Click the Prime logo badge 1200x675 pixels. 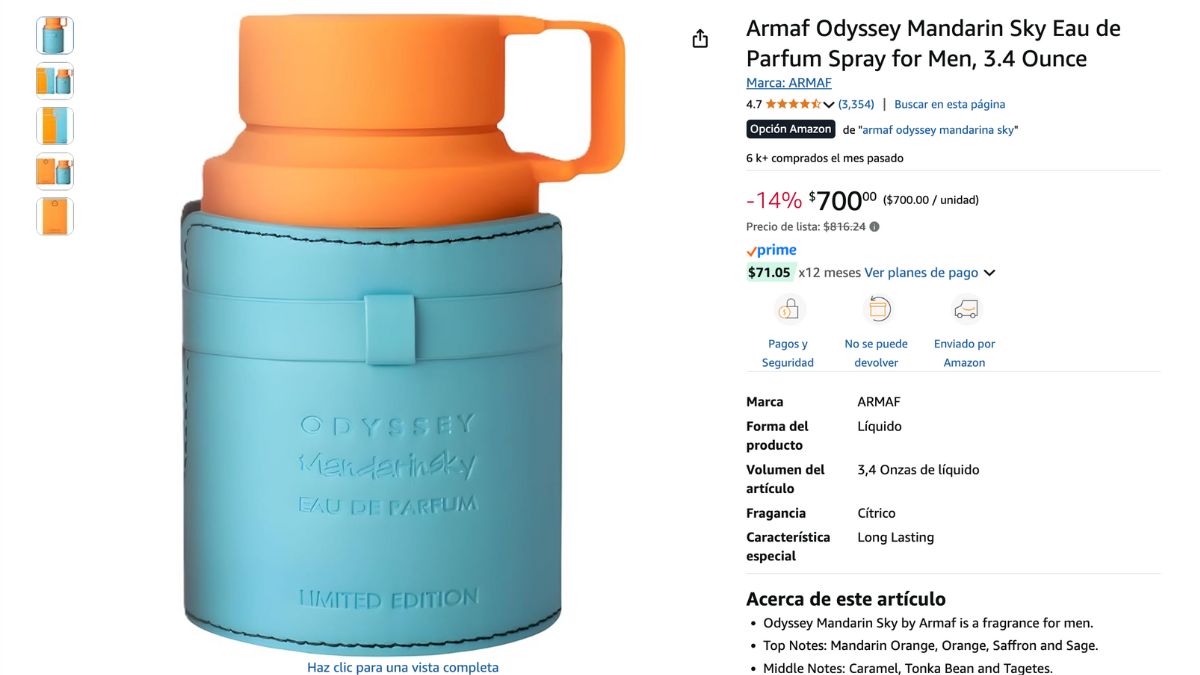pyautogui.click(x=771, y=250)
